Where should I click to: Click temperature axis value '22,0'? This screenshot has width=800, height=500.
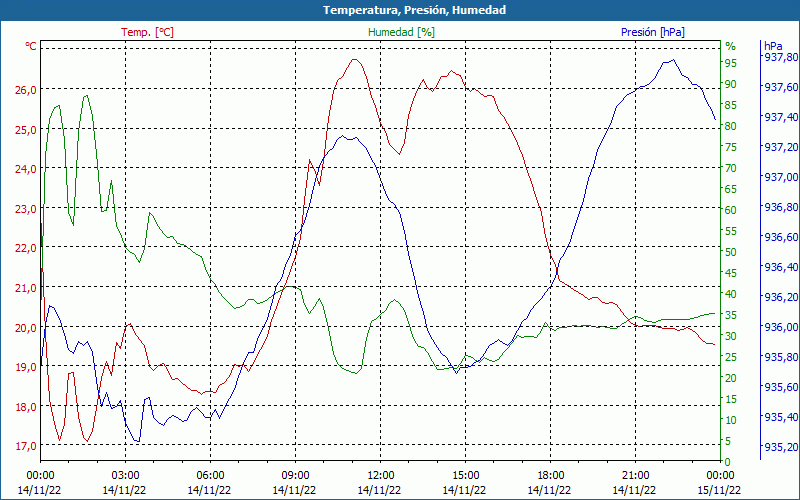pyautogui.click(x=26, y=248)
